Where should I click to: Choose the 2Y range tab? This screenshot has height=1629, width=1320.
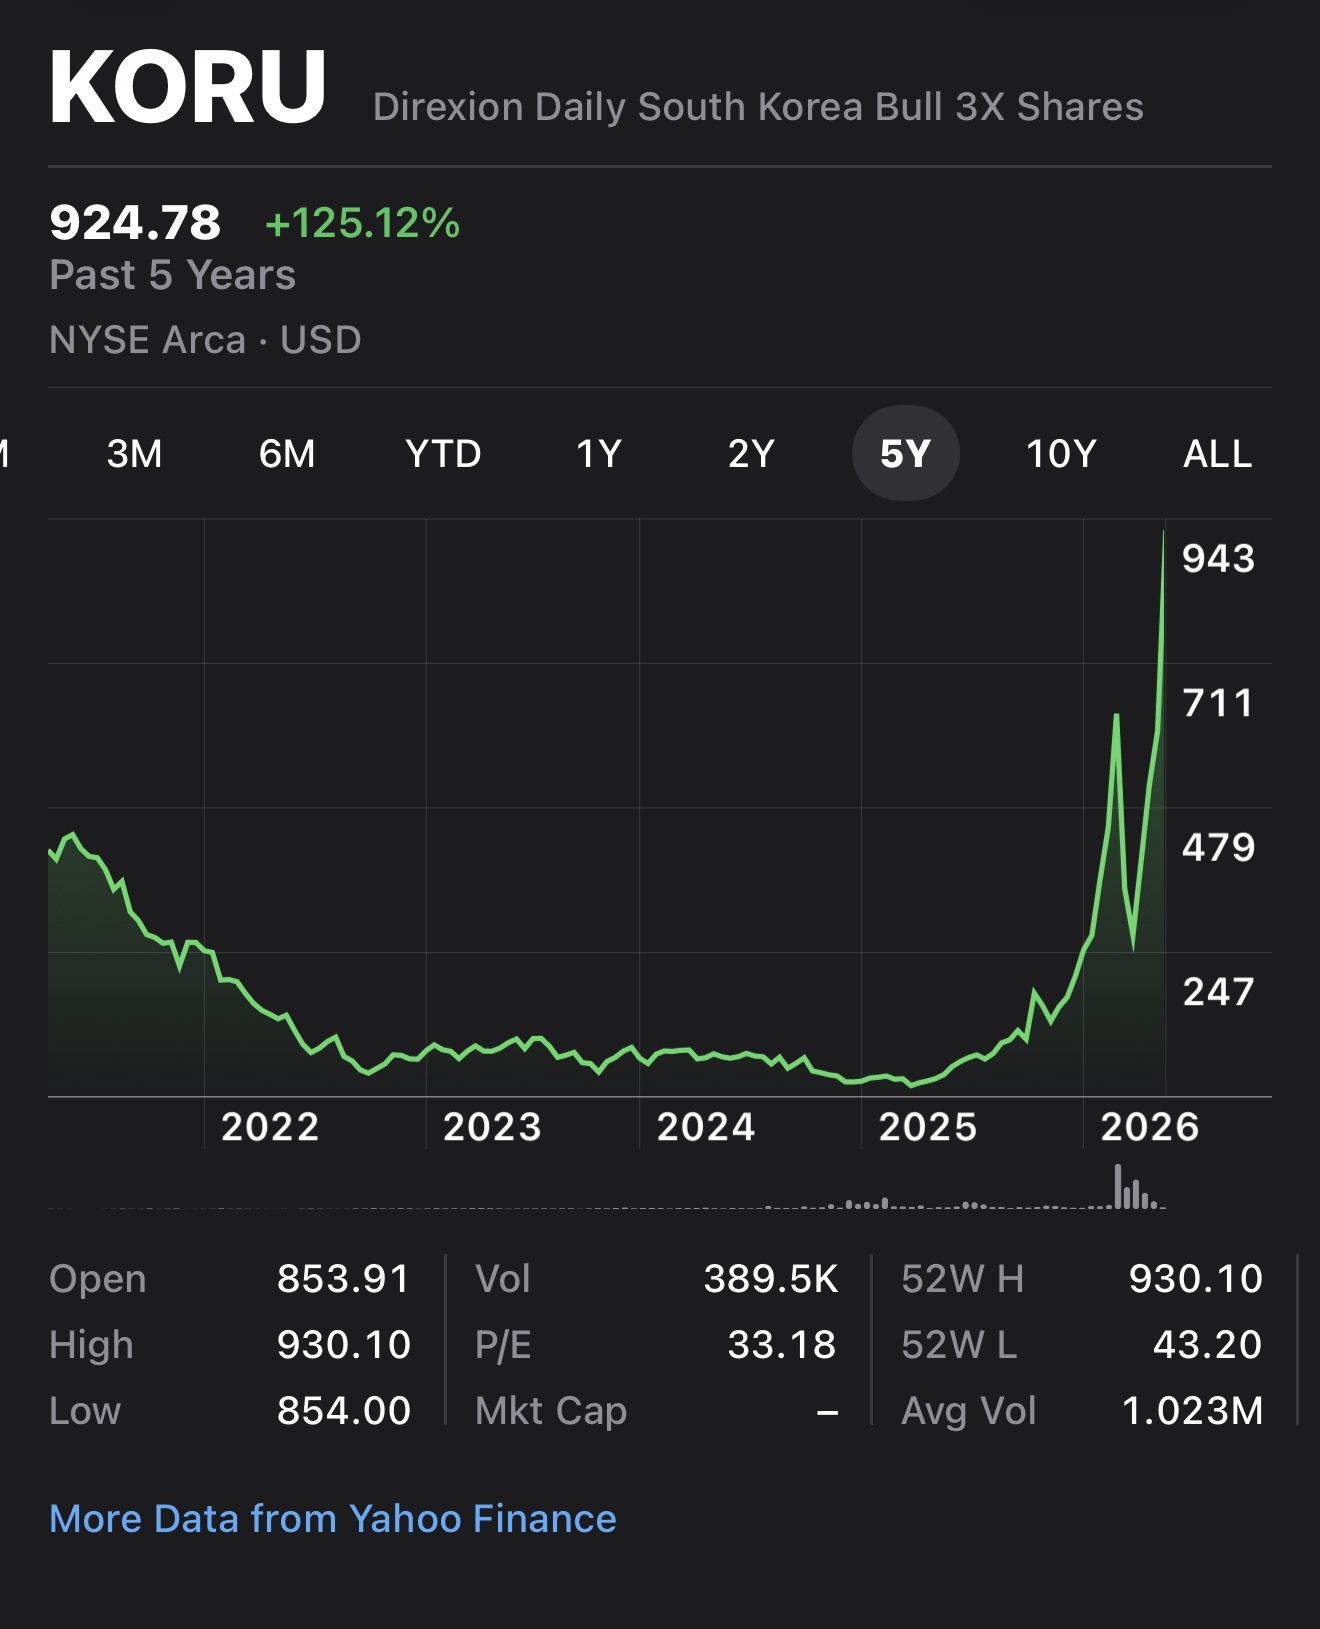(751, 454)
